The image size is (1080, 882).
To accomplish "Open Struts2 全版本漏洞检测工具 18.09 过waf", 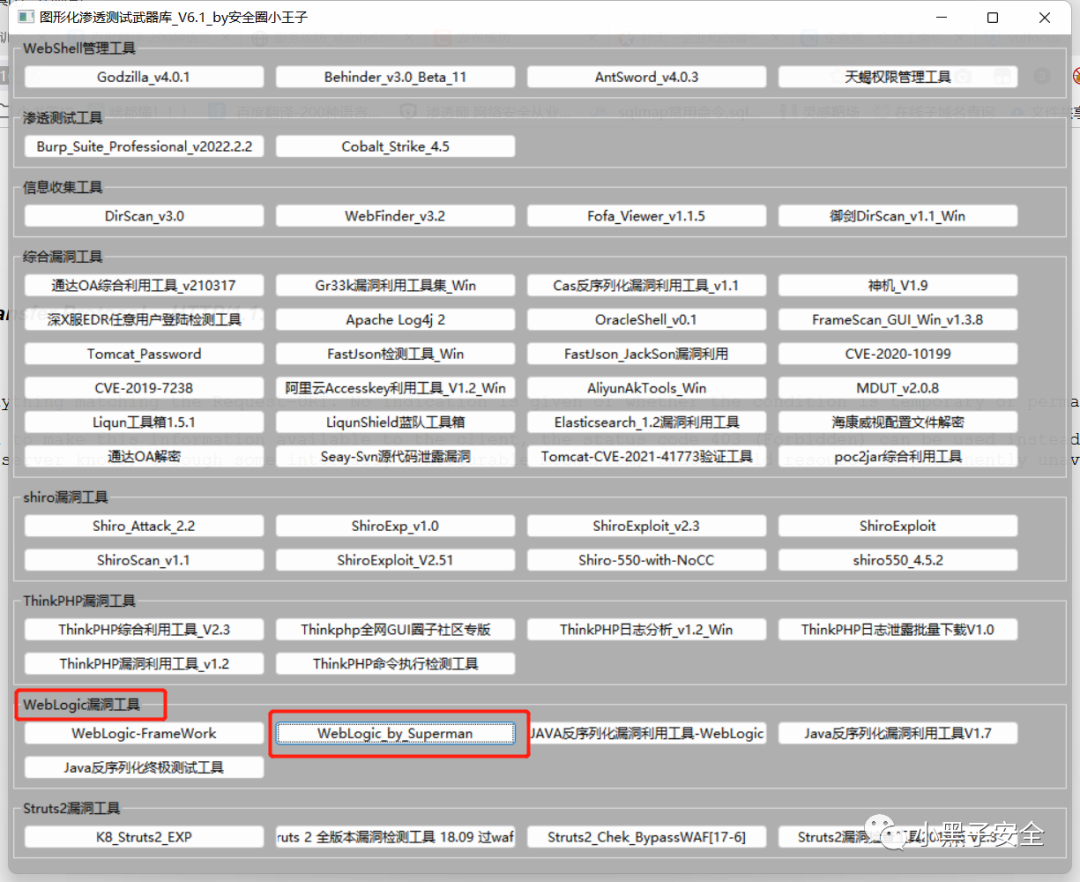I will [395, 837].
